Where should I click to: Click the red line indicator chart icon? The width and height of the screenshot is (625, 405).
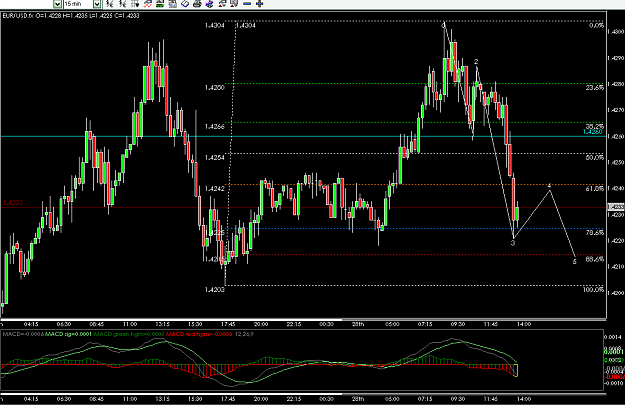pyautogui.click(x=147, y=4)
